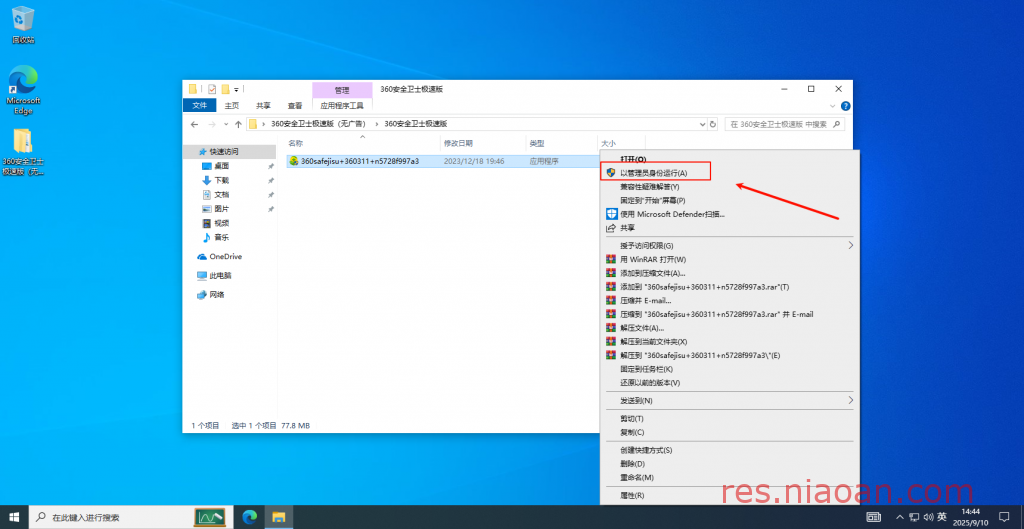Switch to the 主页 ribbon tab

click(x=232, y=105)
